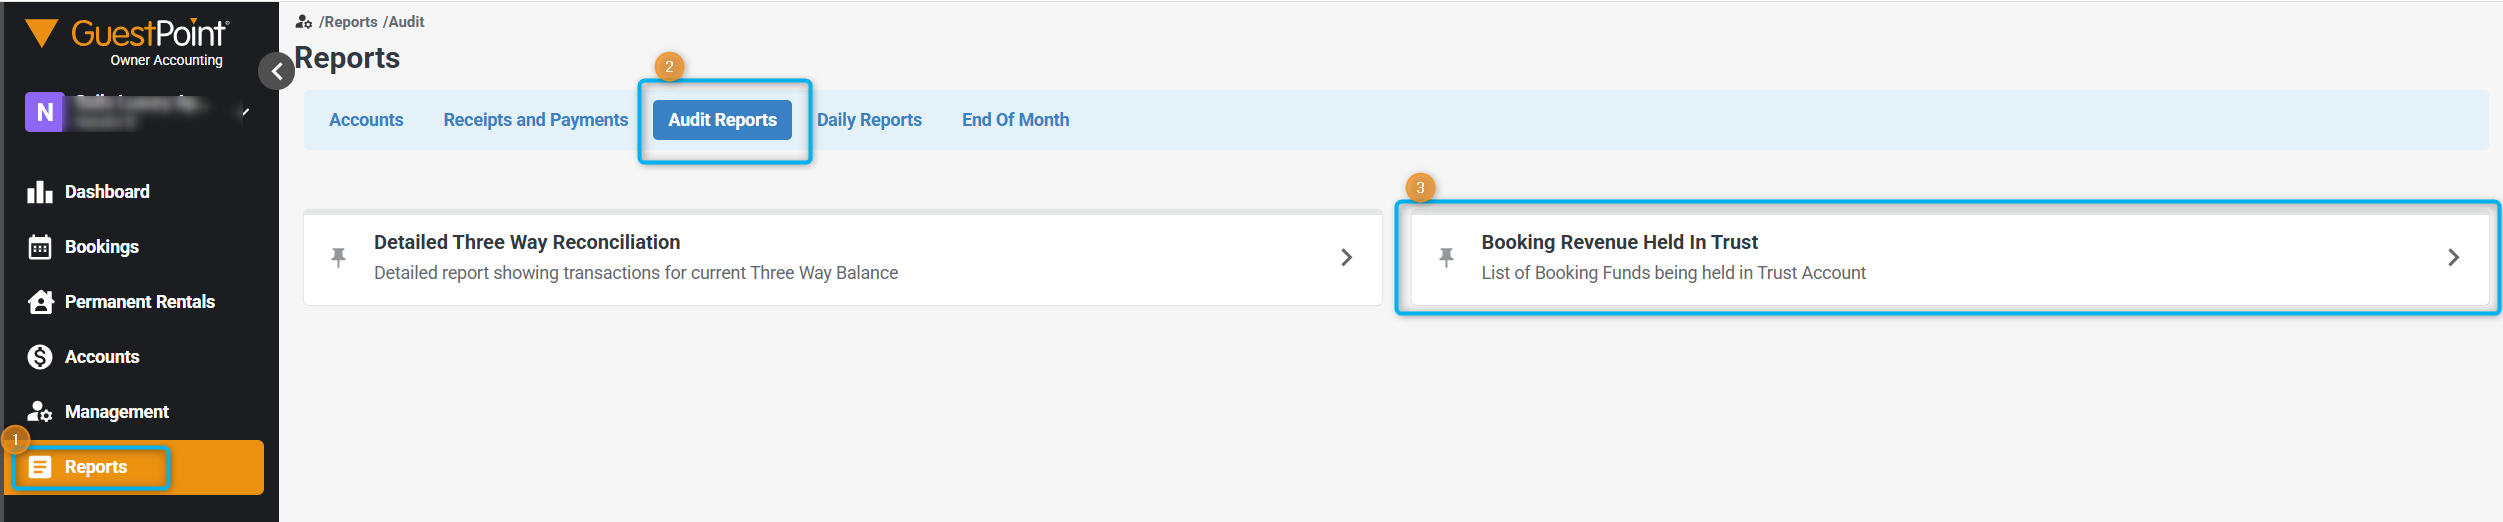The width and height of the screenshot is (2503, 522).
Task: Click the Management user-gear icon
Action: pos(40,412)
